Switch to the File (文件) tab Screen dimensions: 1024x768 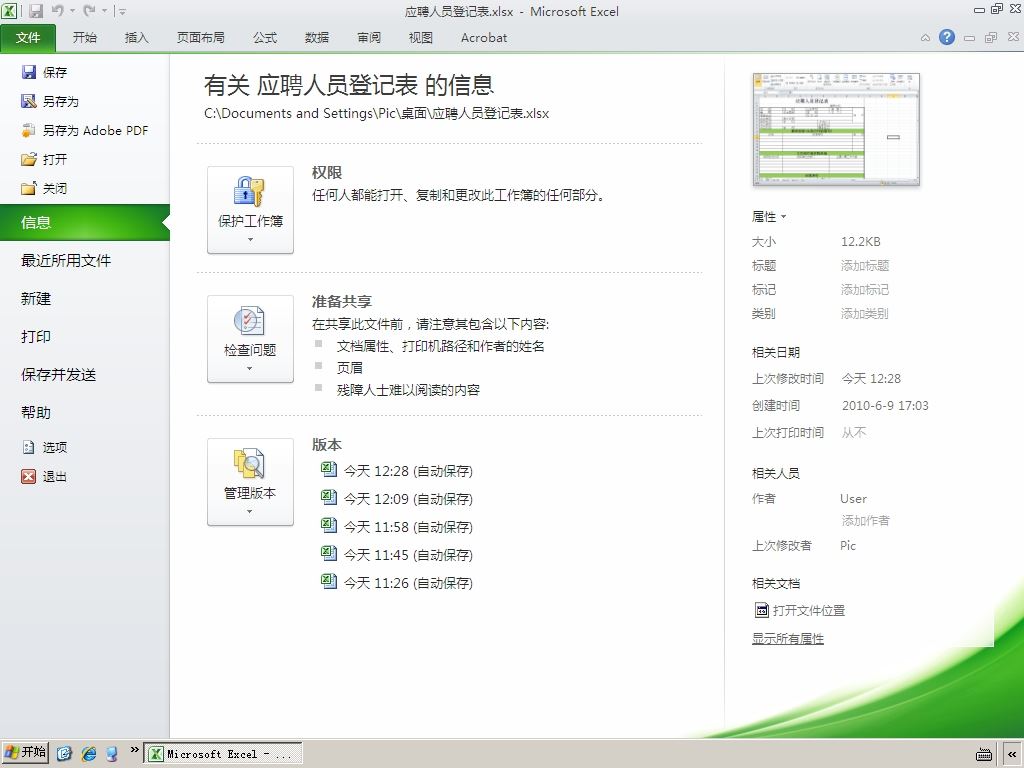(28, 38)
